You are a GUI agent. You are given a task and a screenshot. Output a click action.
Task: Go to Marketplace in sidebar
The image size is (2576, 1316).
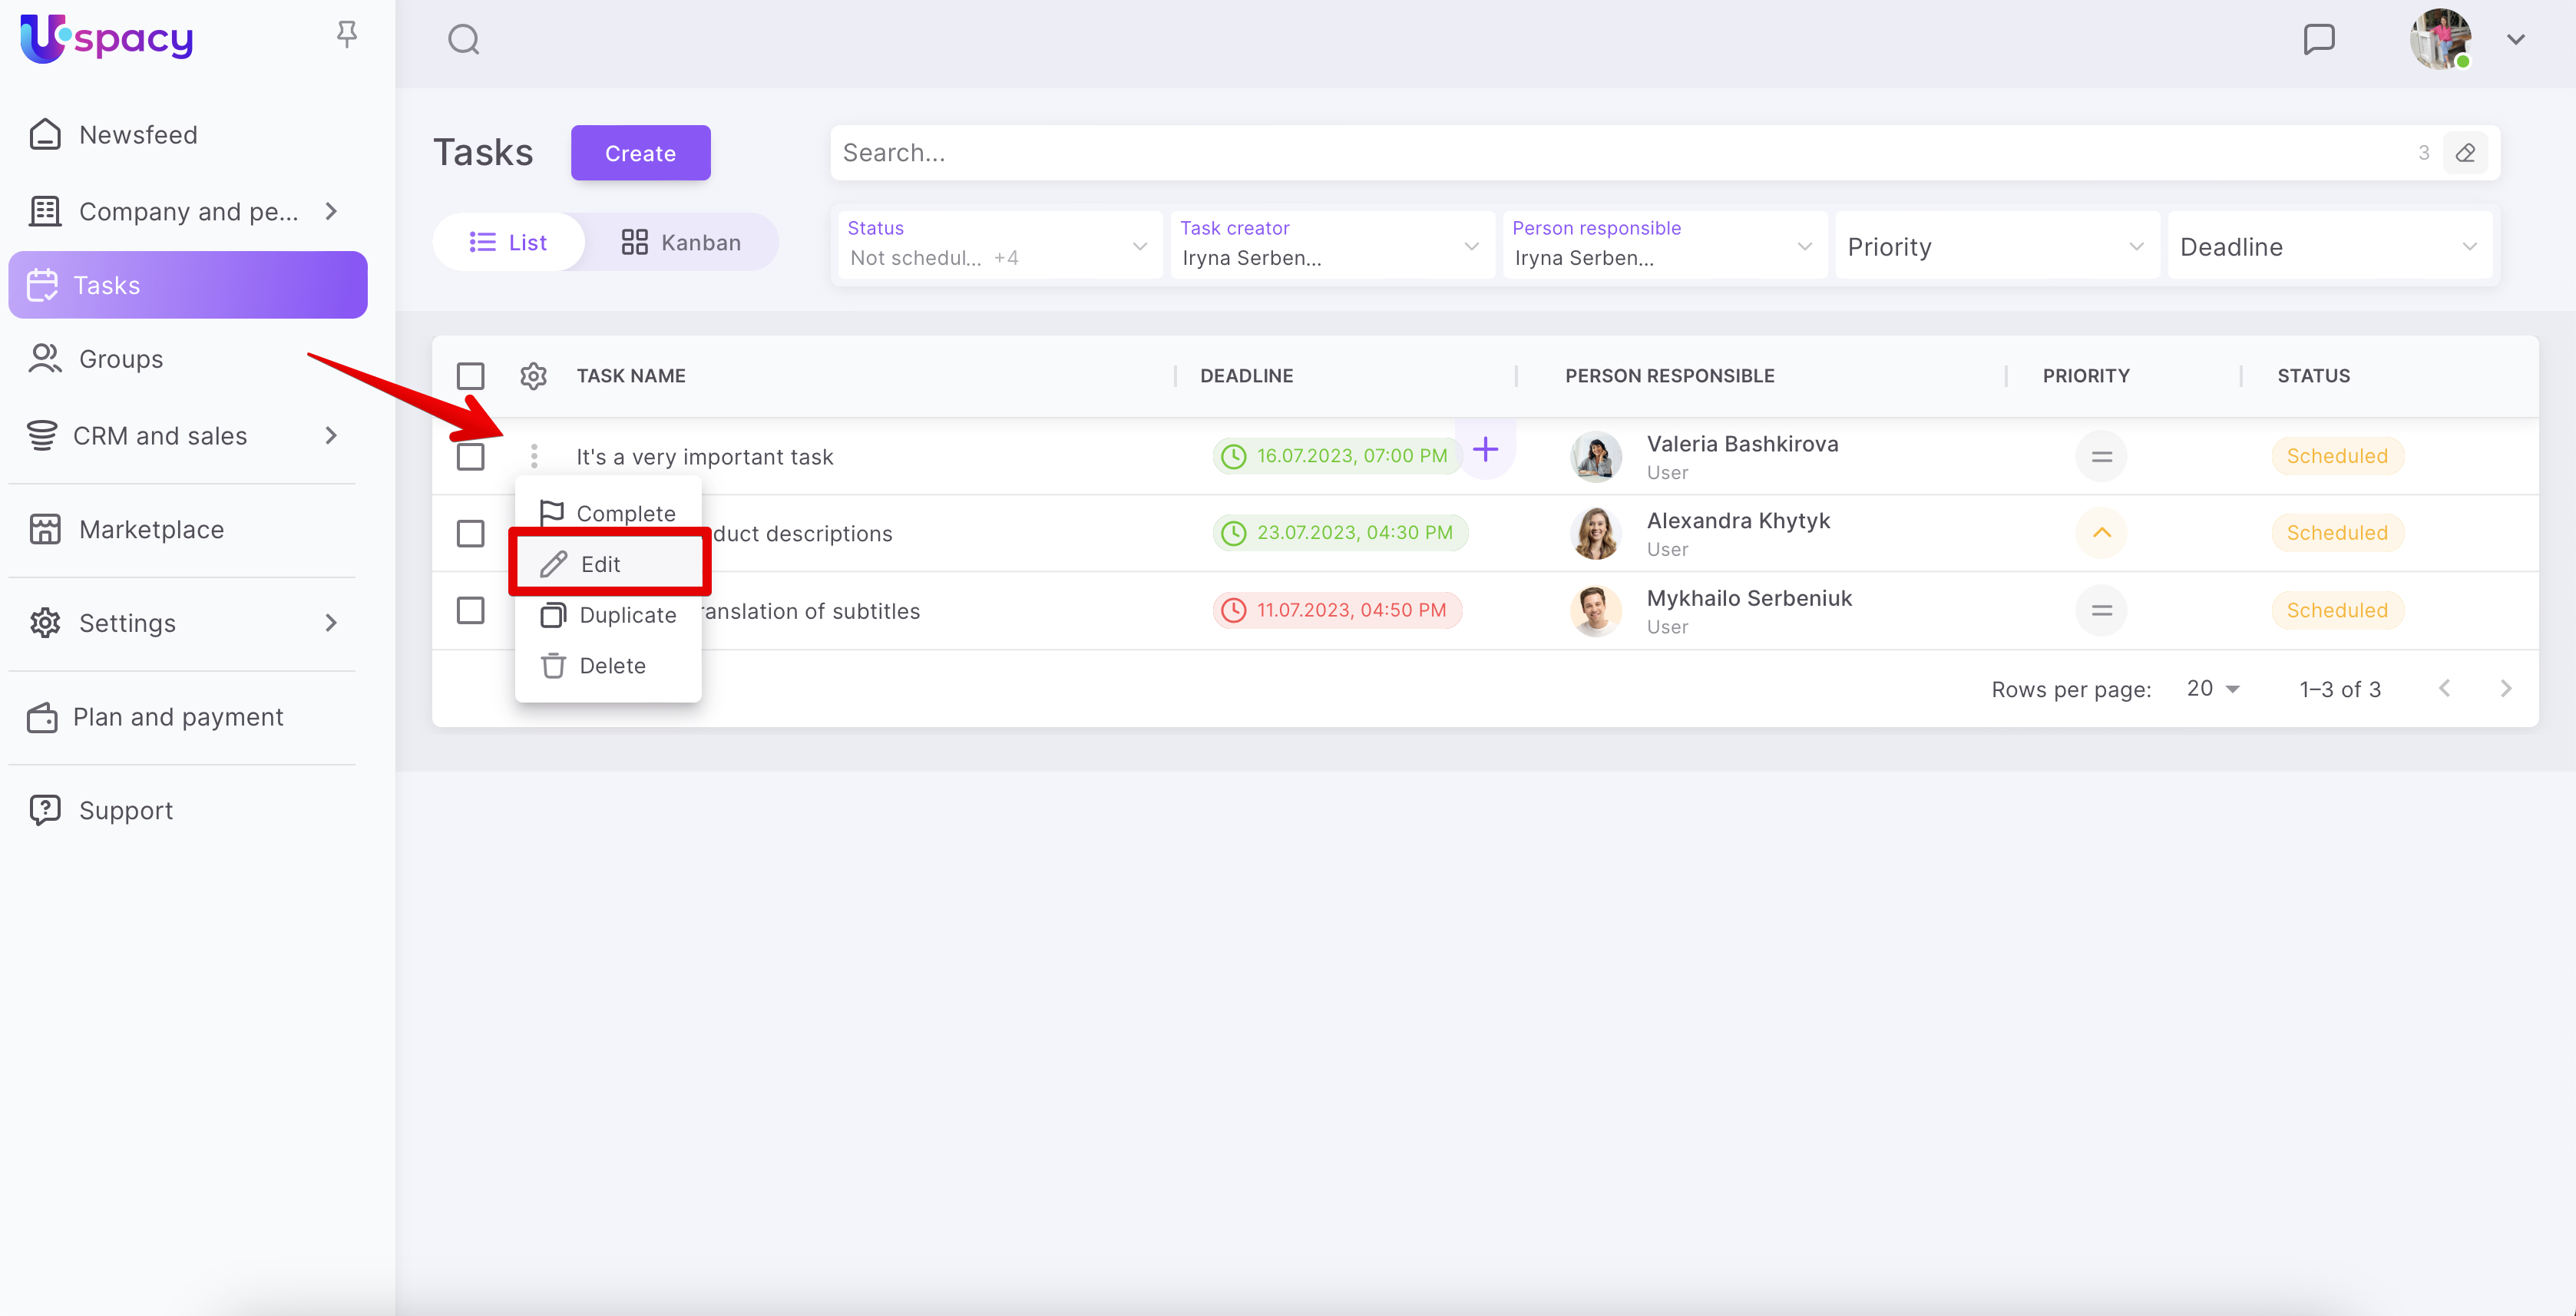(151, 529)
